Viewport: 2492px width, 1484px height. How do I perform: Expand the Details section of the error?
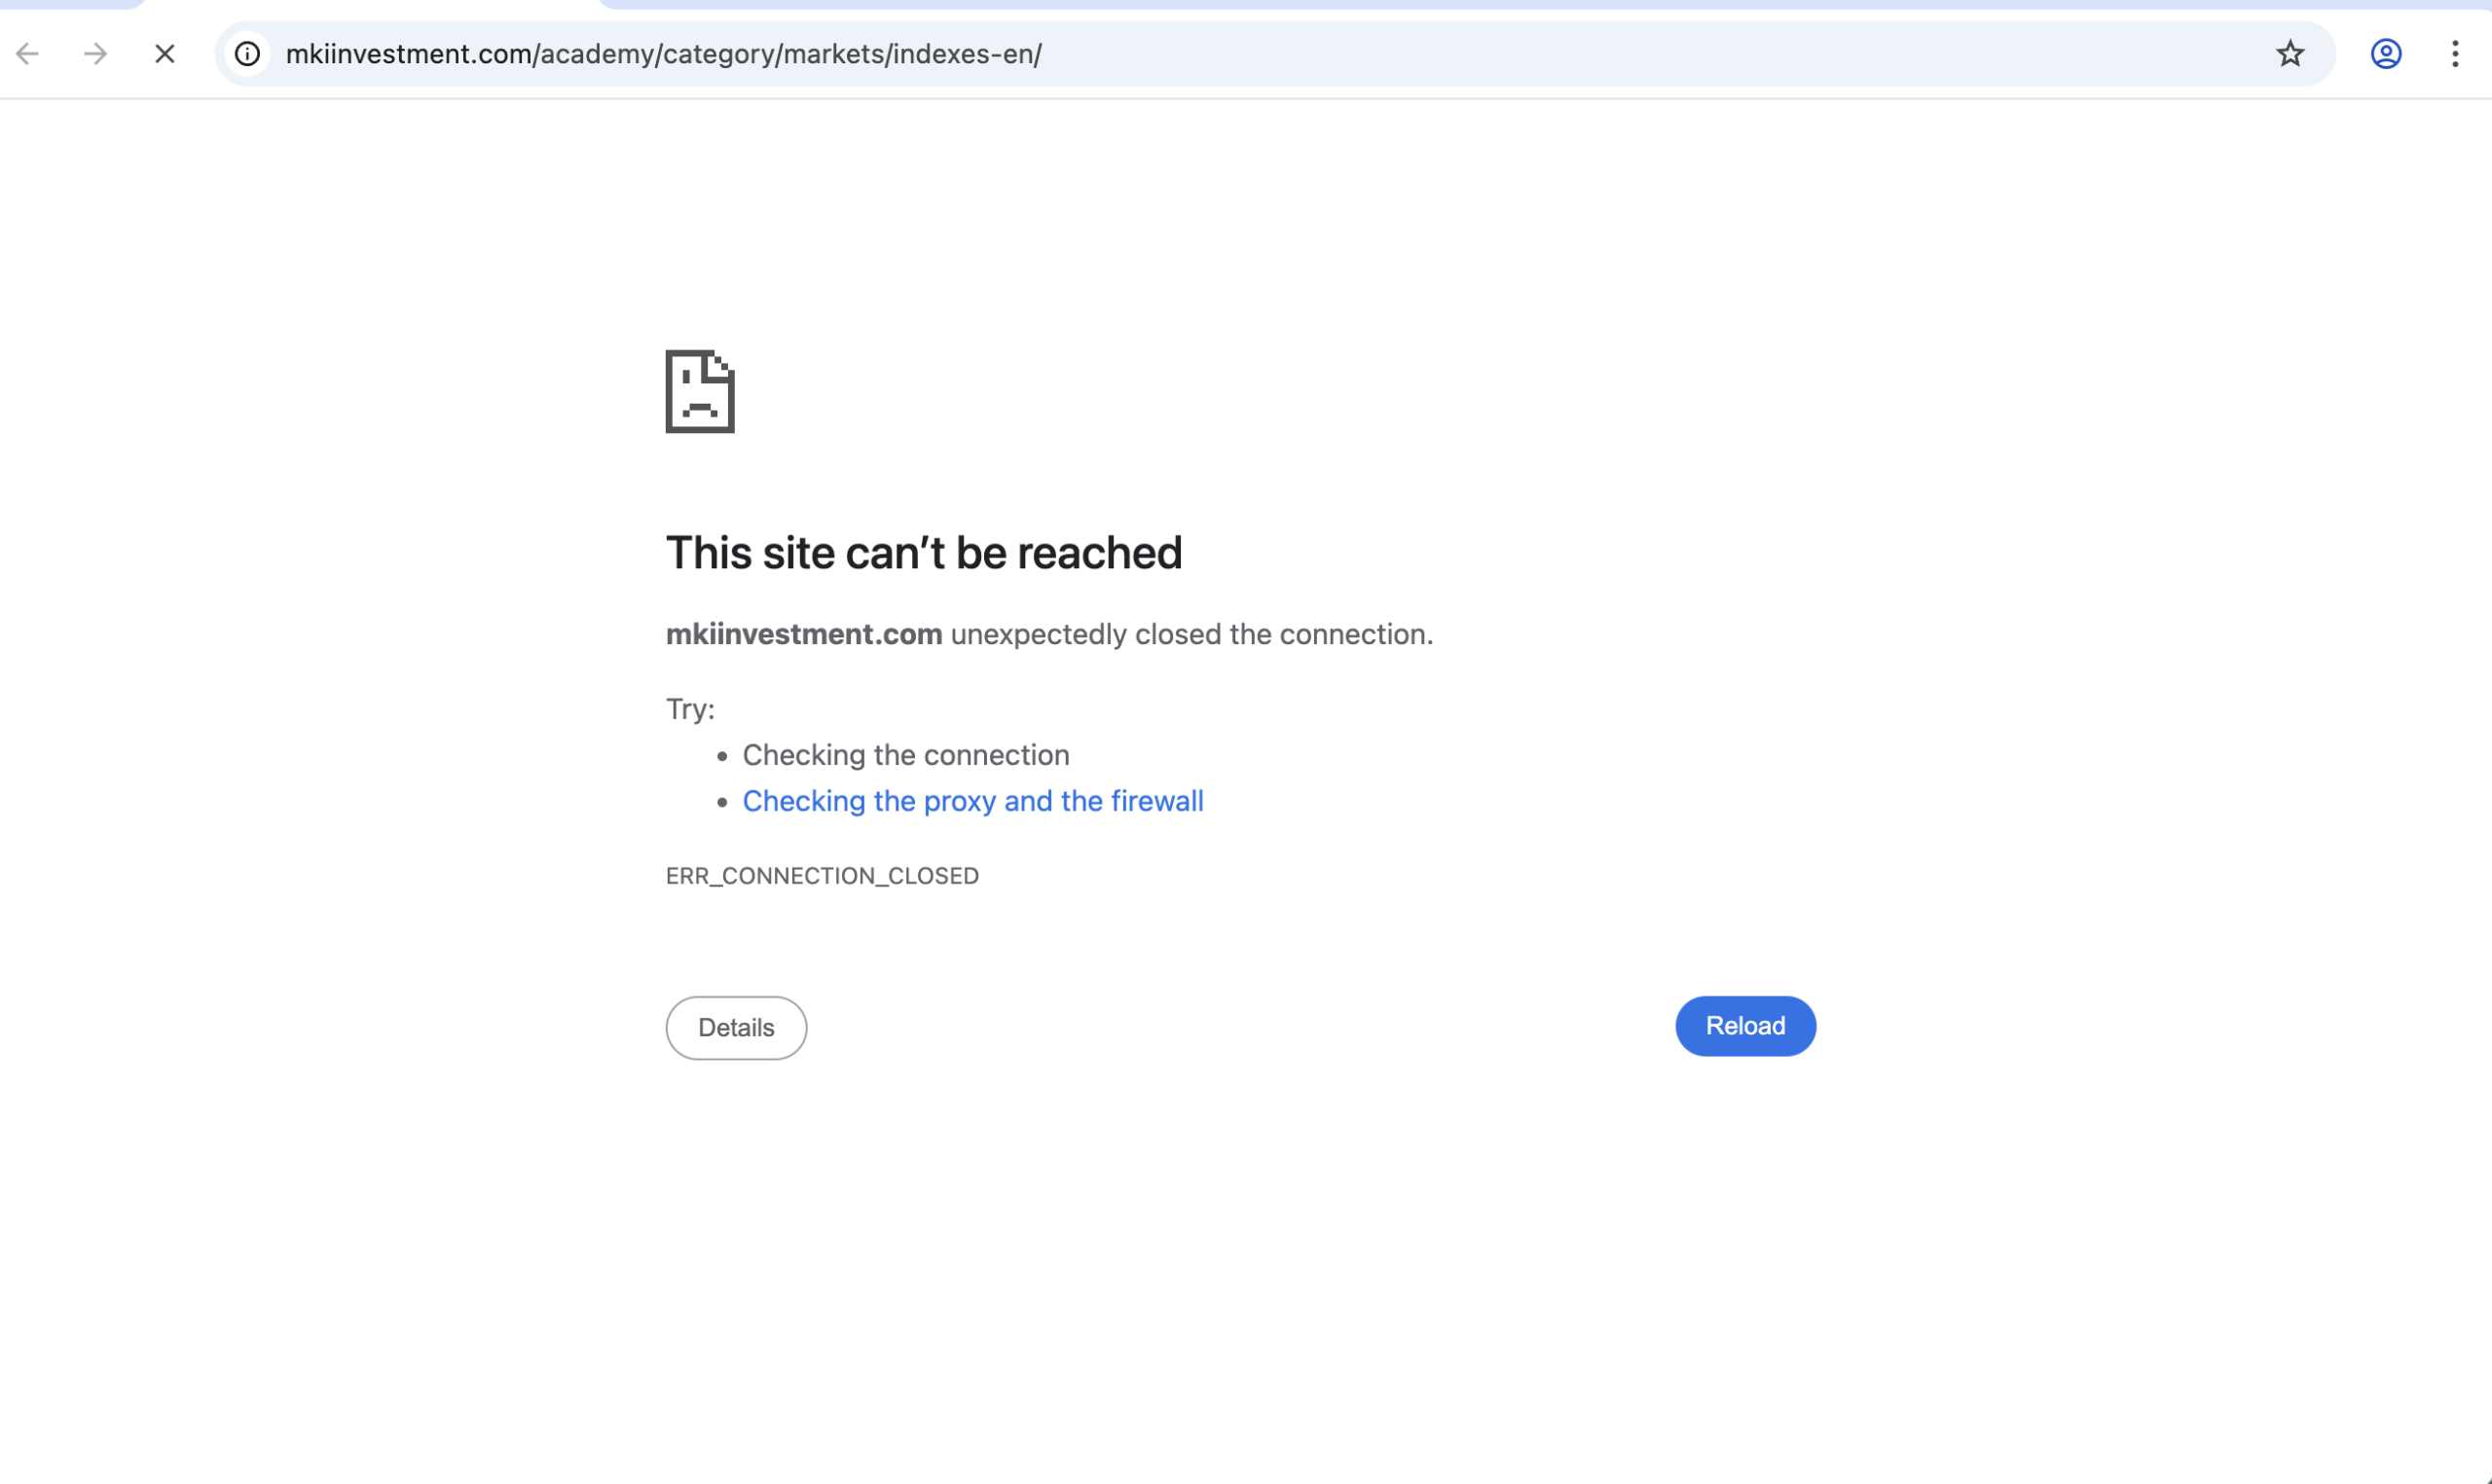[x=736, y=1027]
